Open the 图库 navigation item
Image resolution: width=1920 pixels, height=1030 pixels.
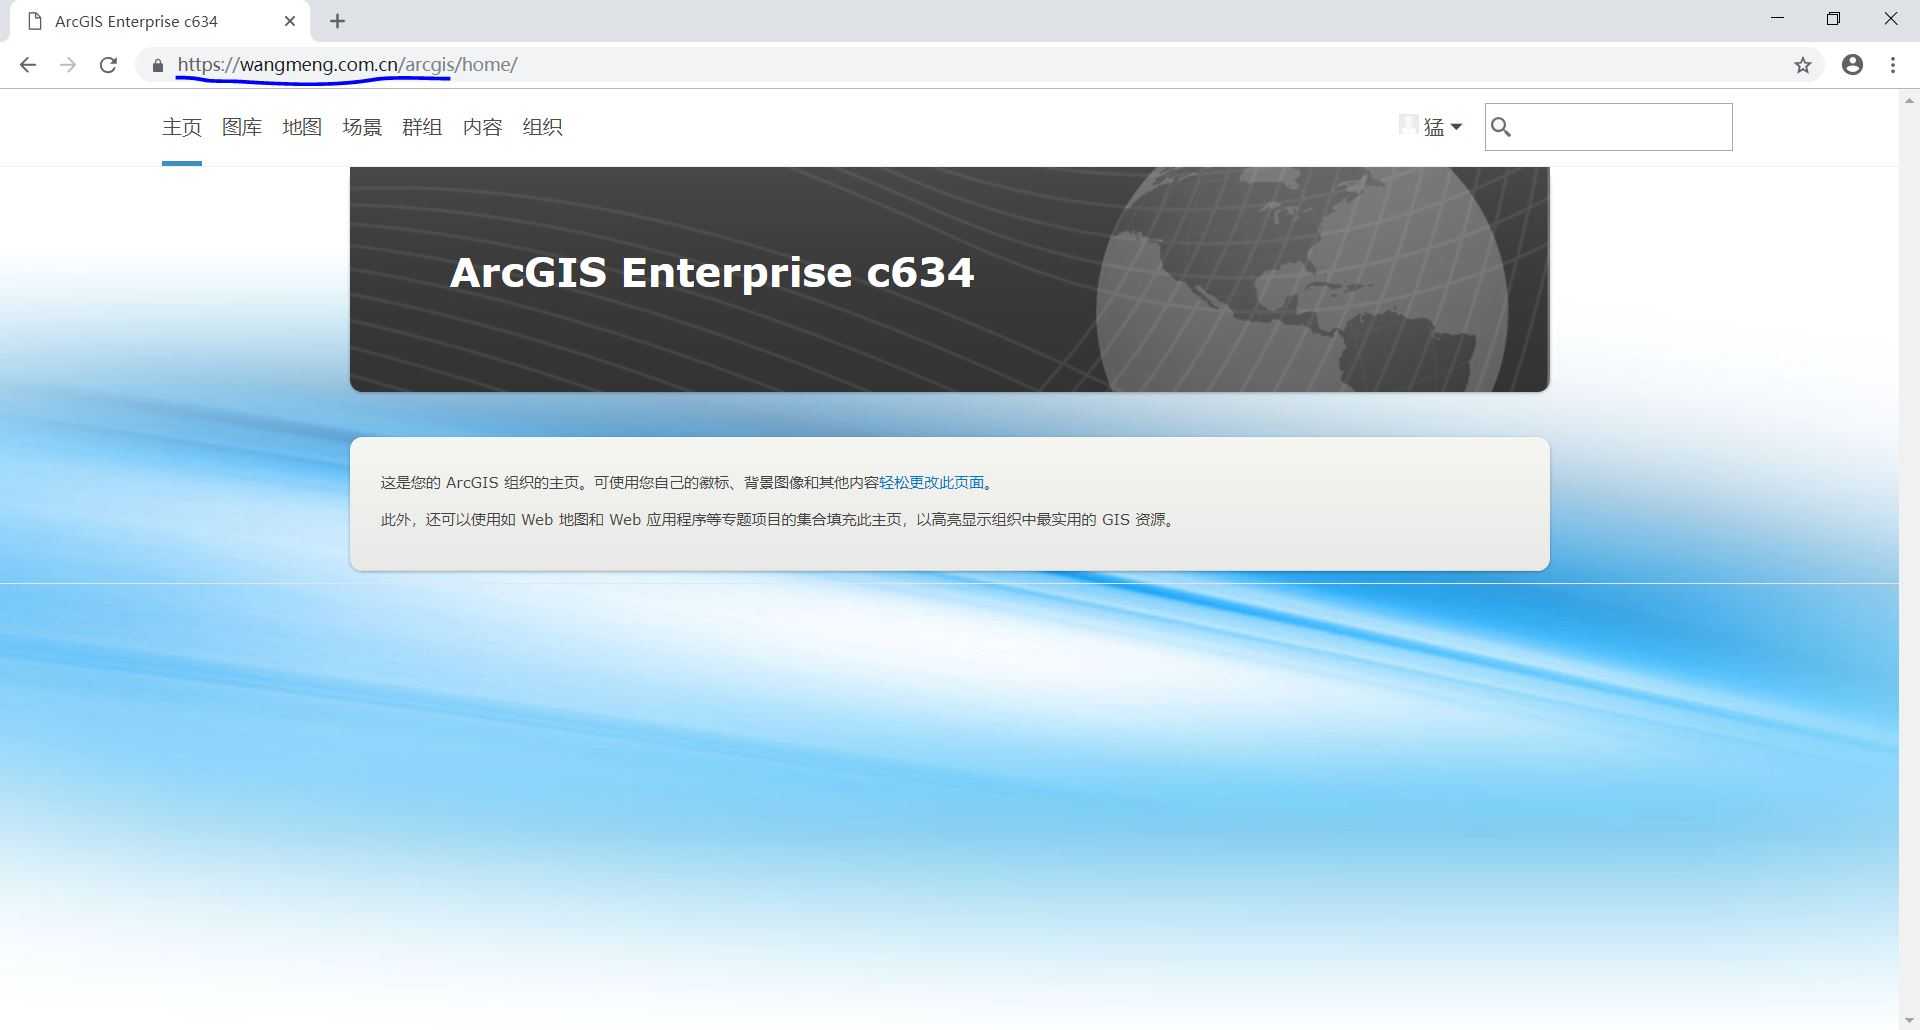(x=242, y=127)
